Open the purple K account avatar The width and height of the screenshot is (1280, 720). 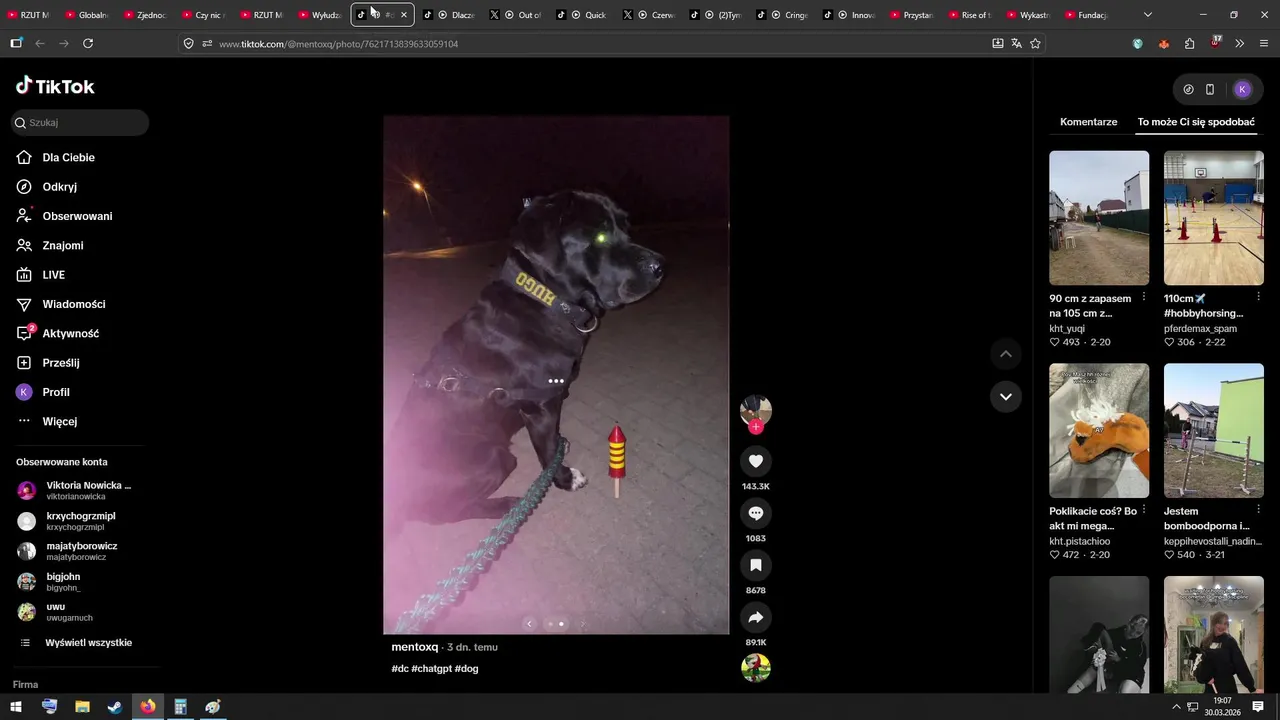coord(1242,89)
